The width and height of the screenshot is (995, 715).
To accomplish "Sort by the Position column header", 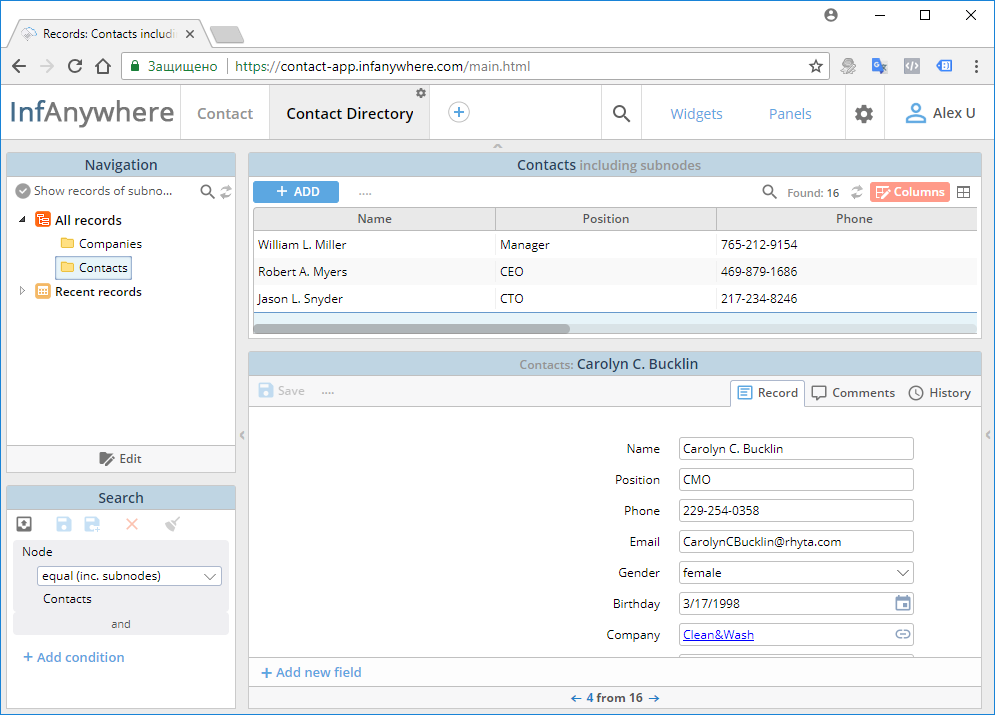I will 606,219.
